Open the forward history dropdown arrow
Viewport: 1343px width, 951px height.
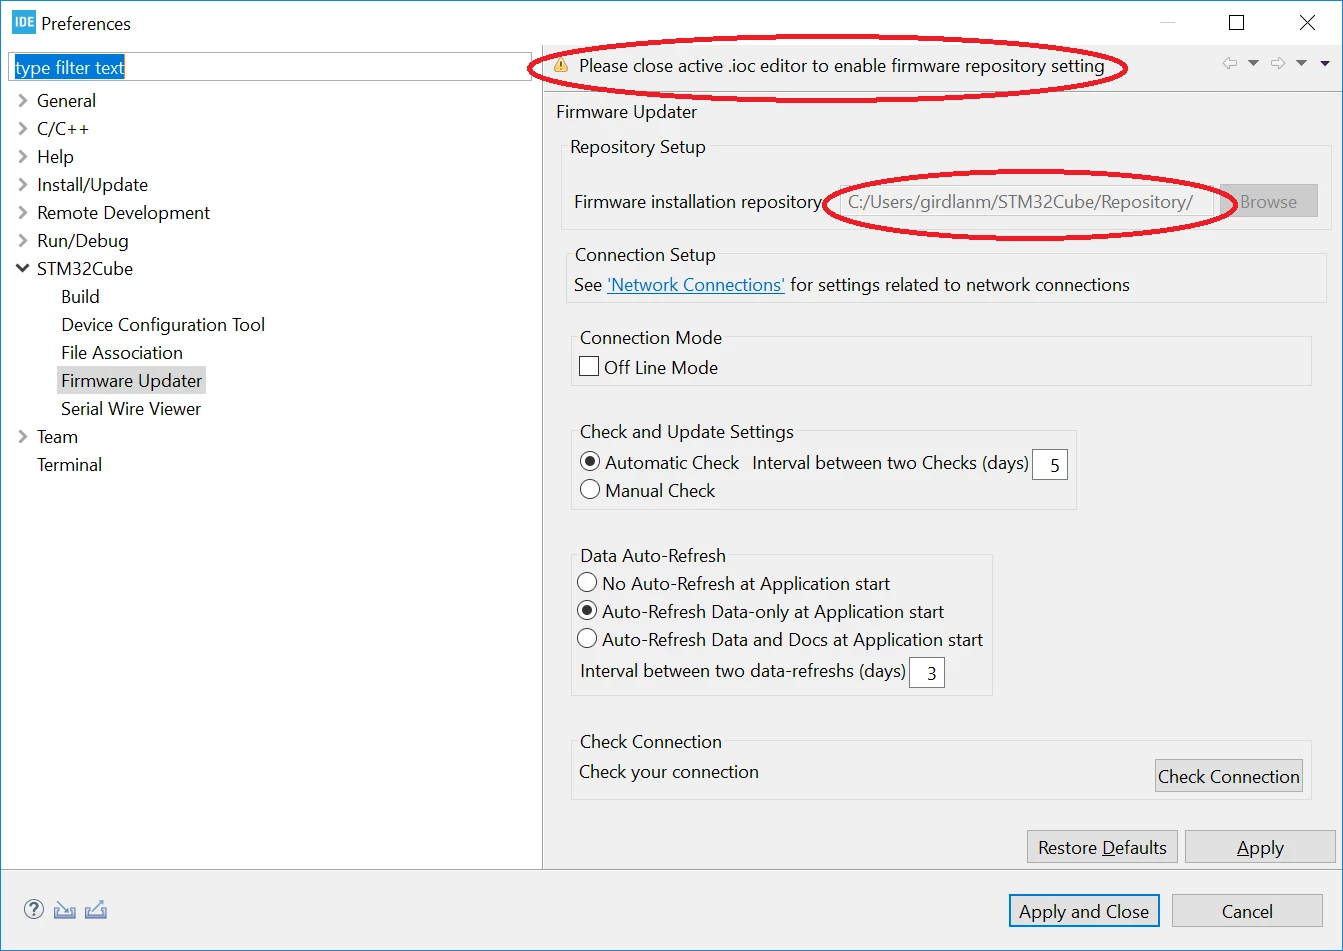(x=1301, y=64)
